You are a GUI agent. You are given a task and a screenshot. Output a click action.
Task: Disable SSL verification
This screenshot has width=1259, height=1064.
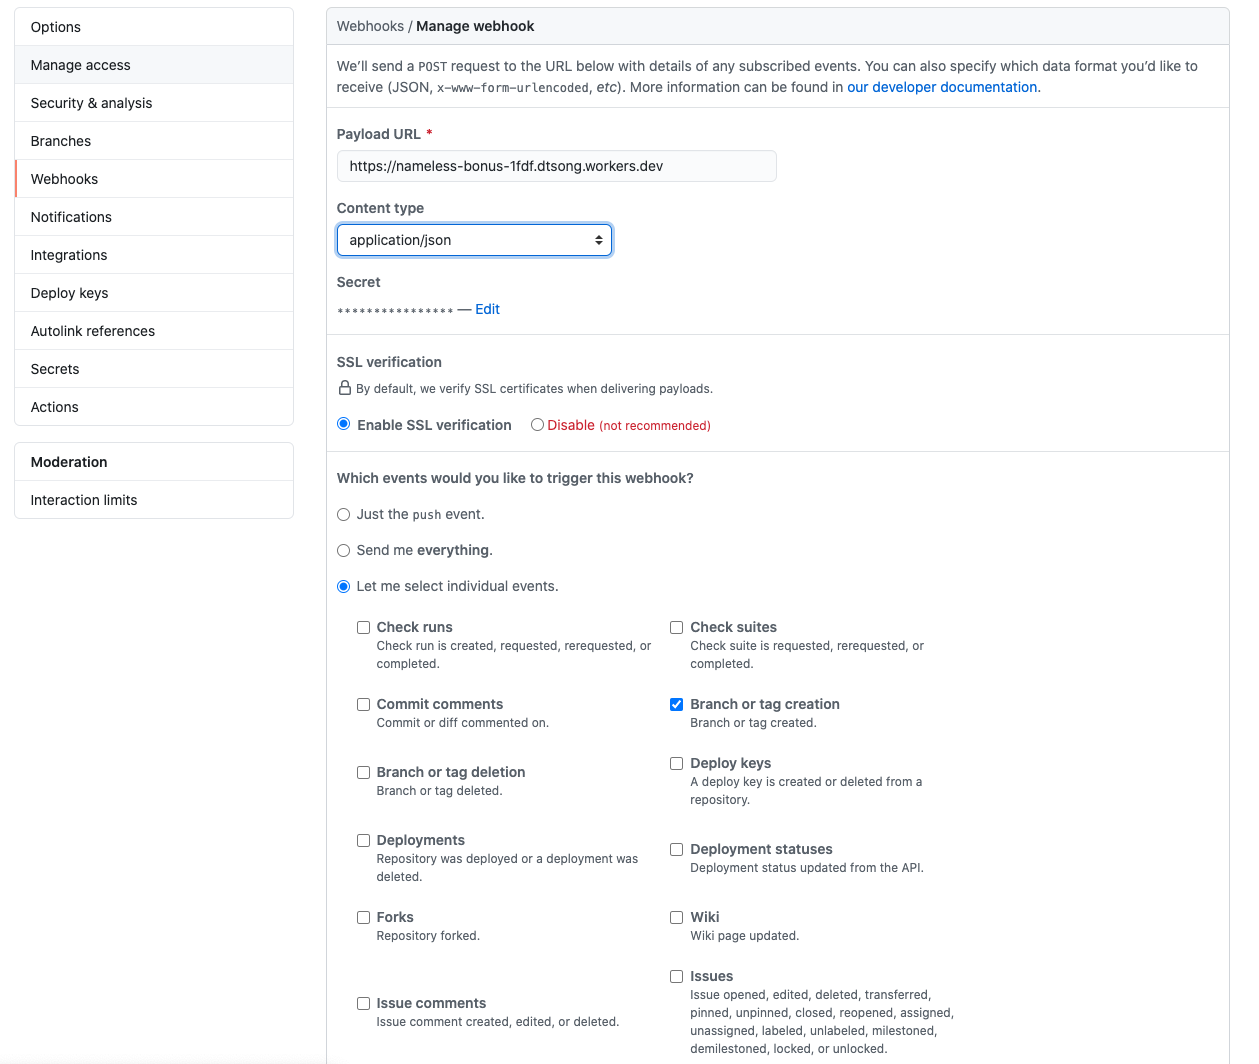(x=537, y=424)
